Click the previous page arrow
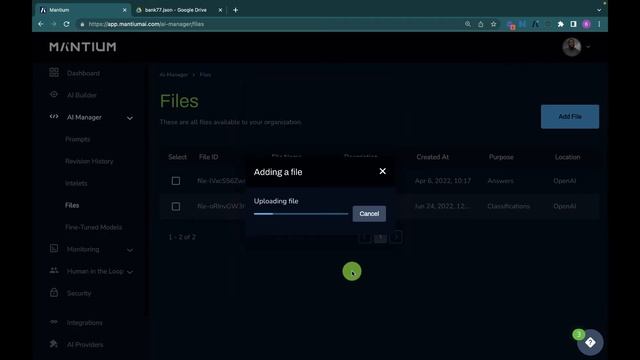 pos(365,237)
